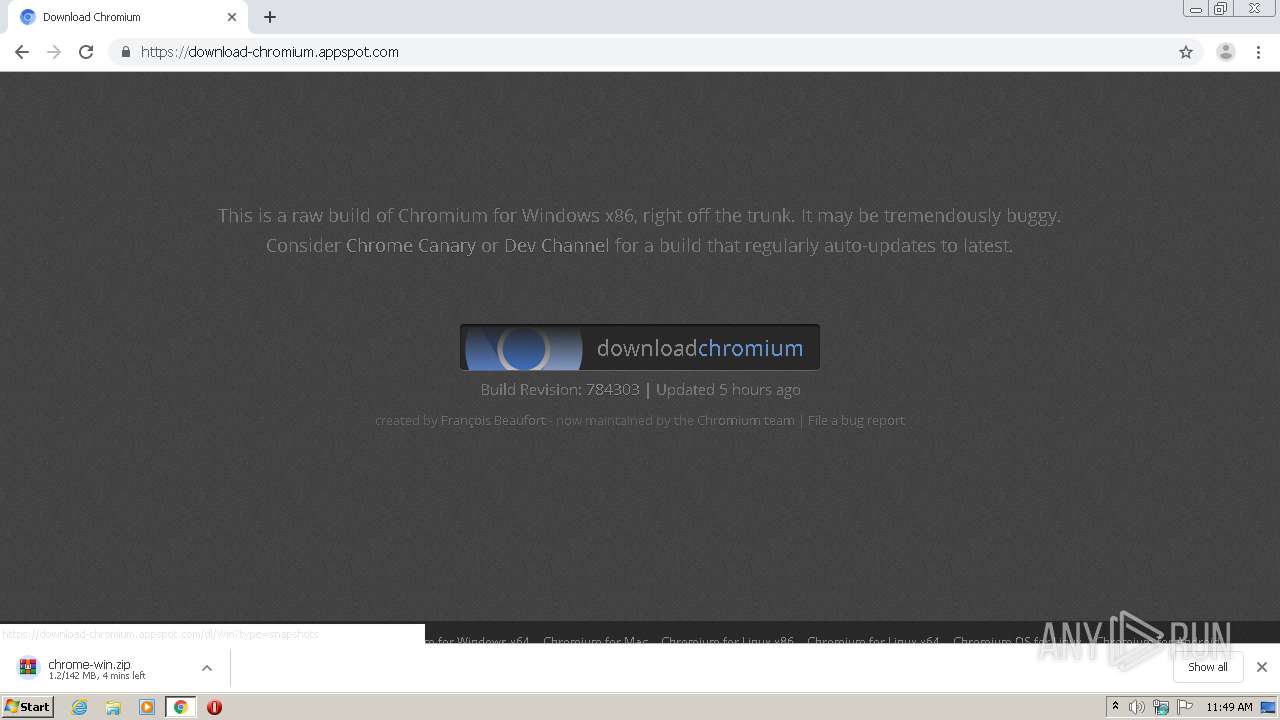1280x720 pixels.
Task: Open Chromium for Linux x86 link
Action: (x=727, y=640)
